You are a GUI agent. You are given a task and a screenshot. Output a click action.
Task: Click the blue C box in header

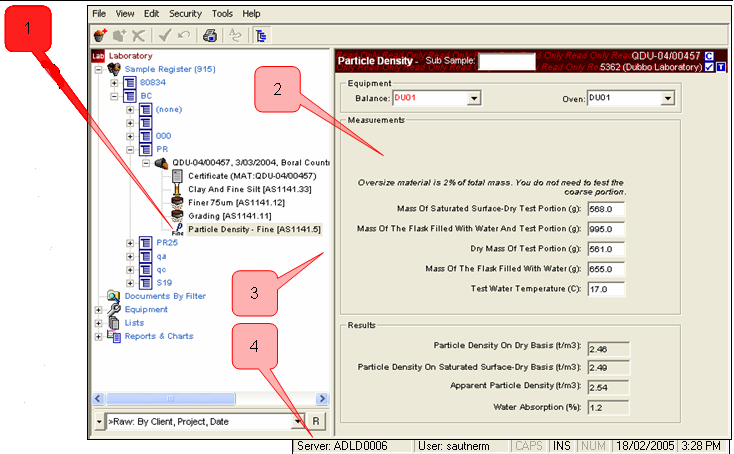(x=708, y=56)
